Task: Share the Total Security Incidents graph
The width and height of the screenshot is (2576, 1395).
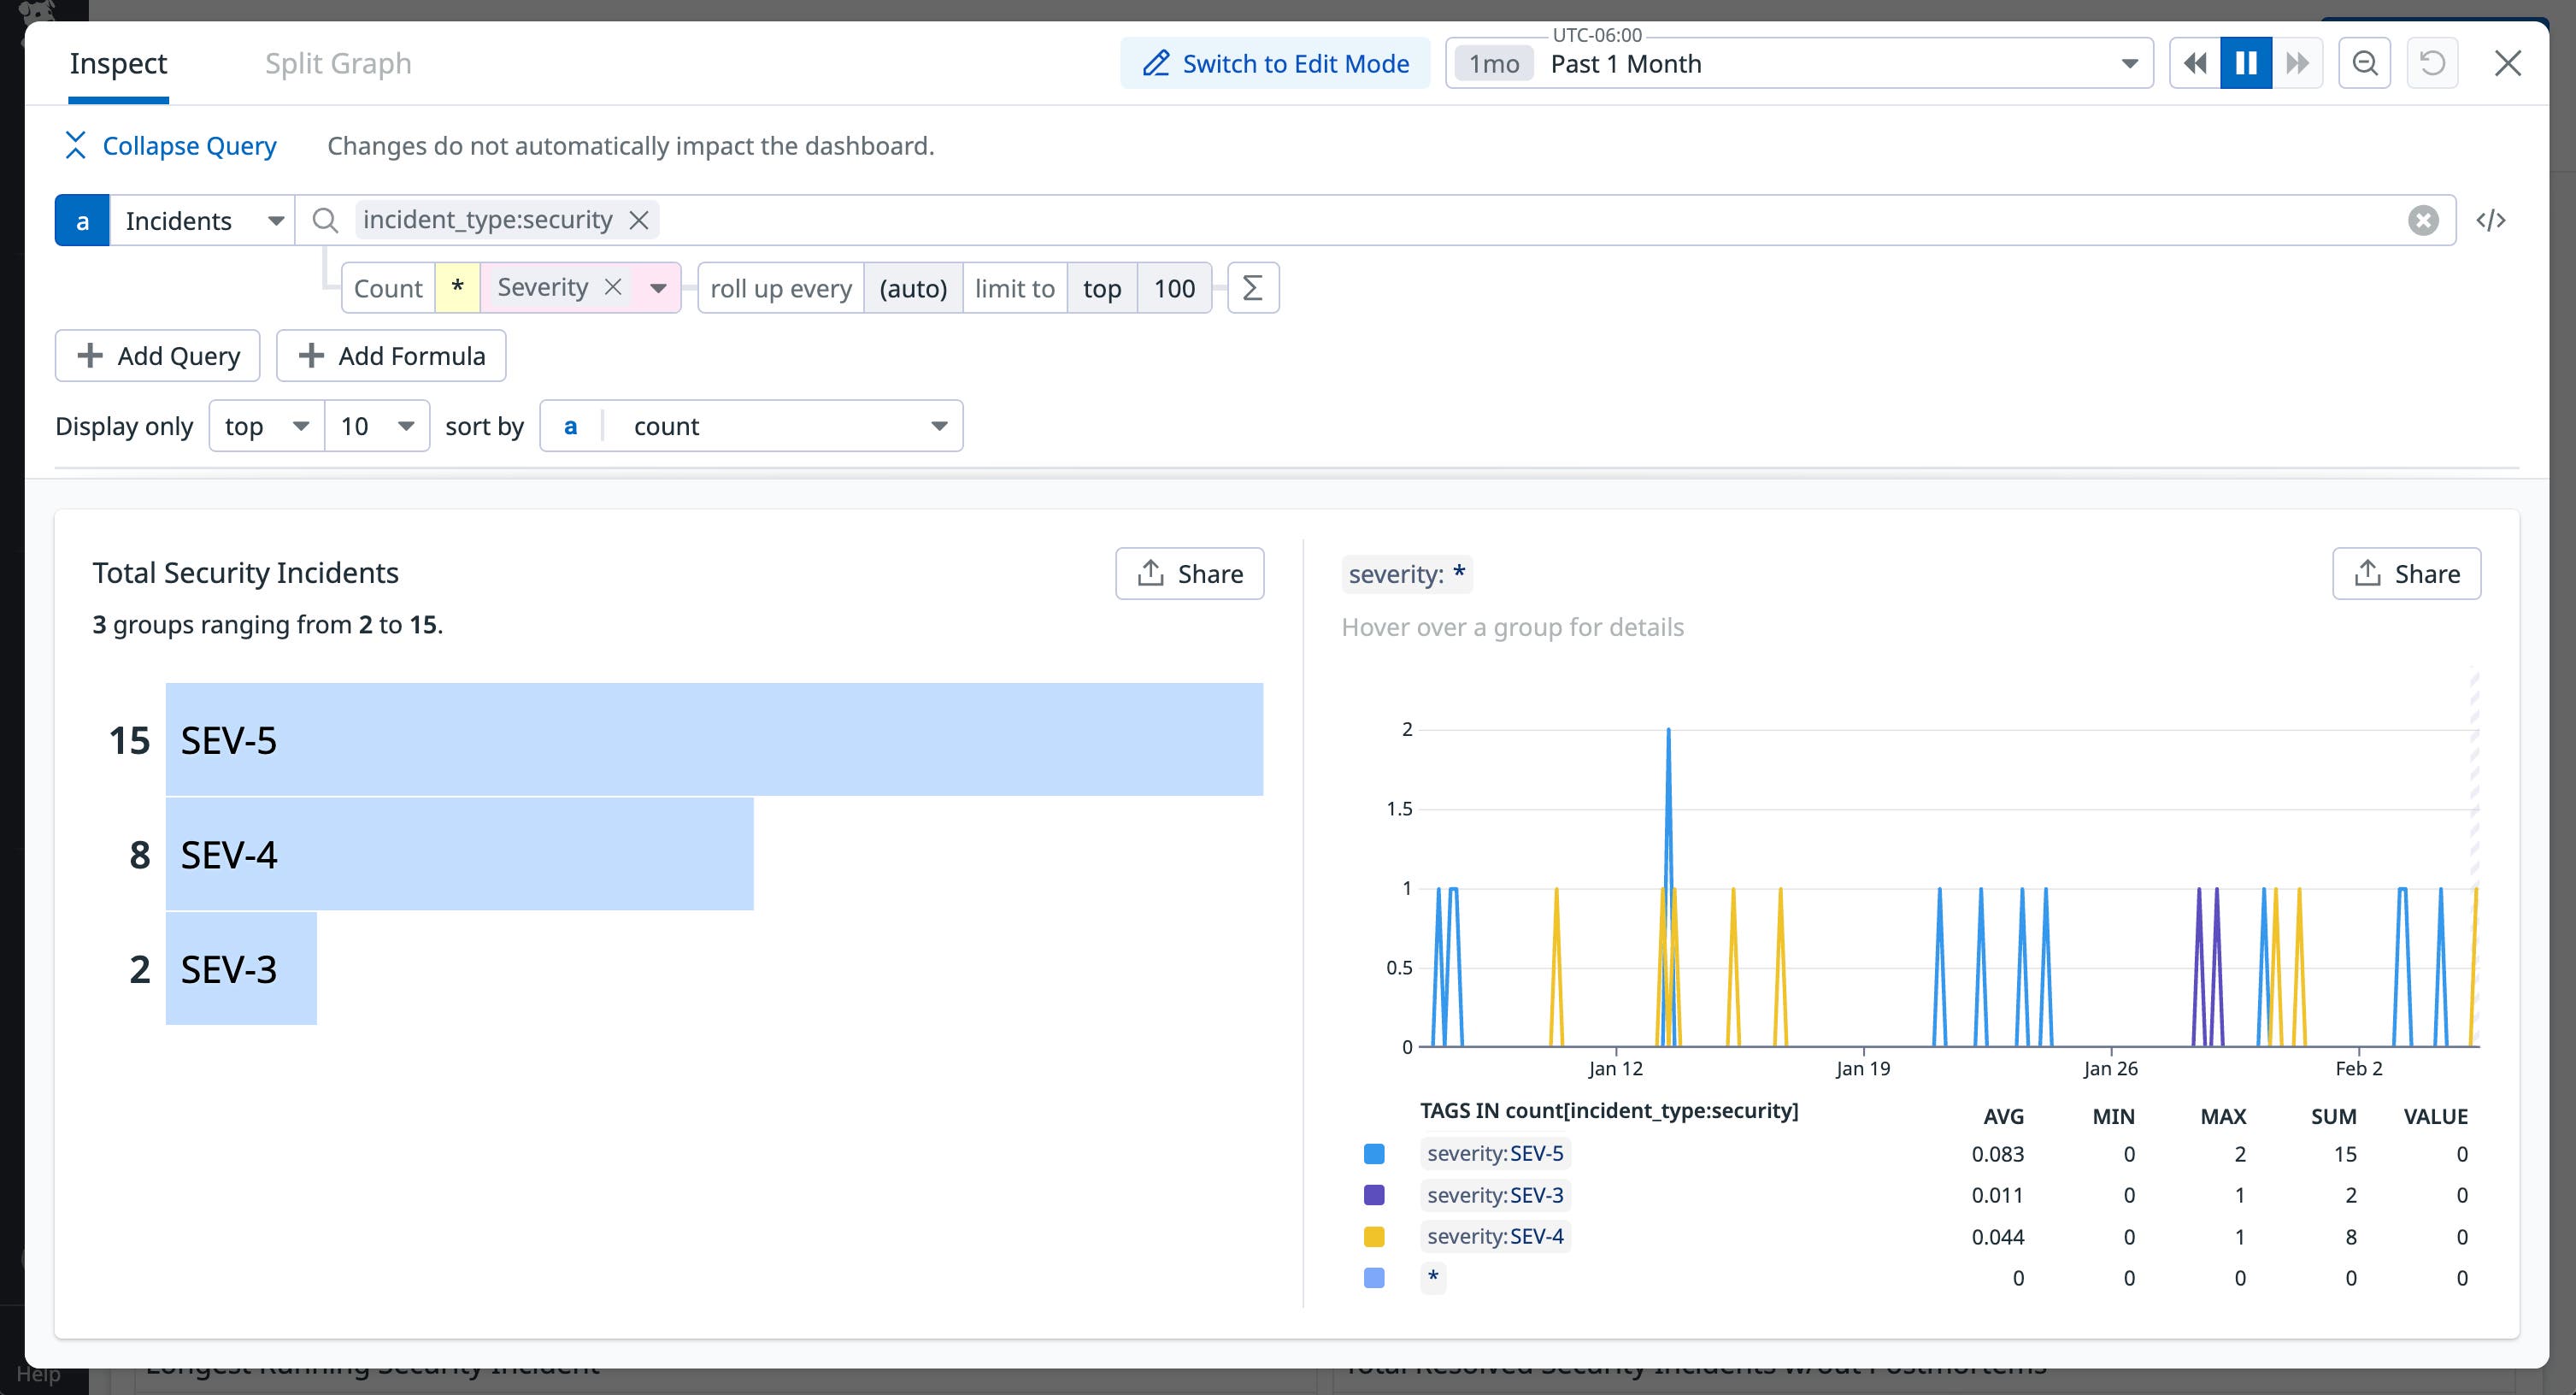Action: (x=1189, y=573)
